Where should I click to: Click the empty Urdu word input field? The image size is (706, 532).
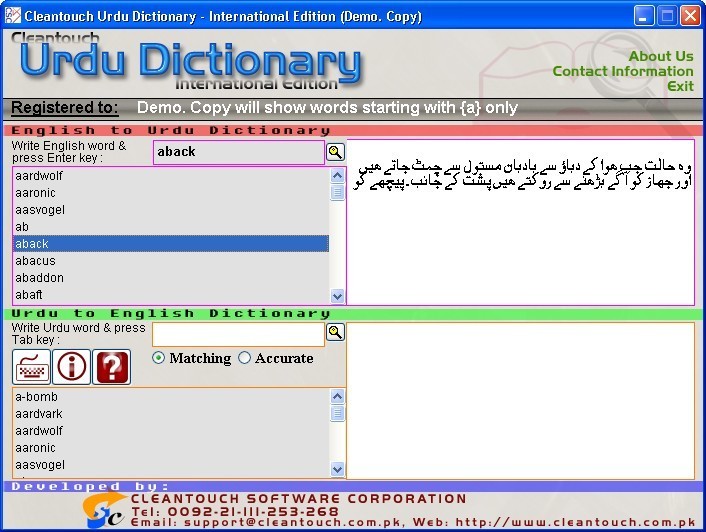[239, 334]
